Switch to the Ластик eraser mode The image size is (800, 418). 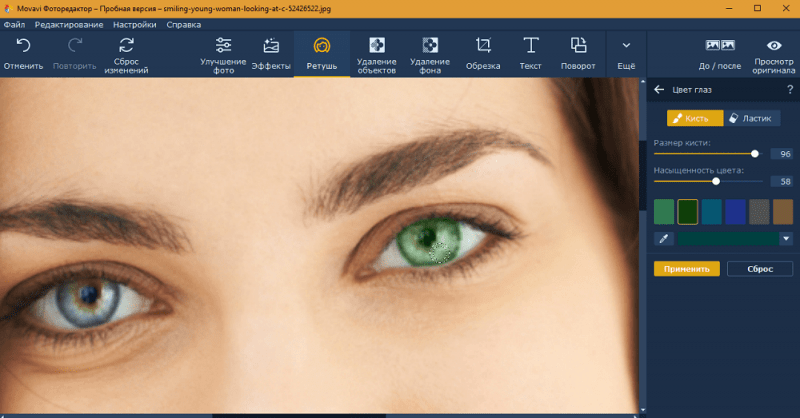pyautogui.click(x=751, y=118)
